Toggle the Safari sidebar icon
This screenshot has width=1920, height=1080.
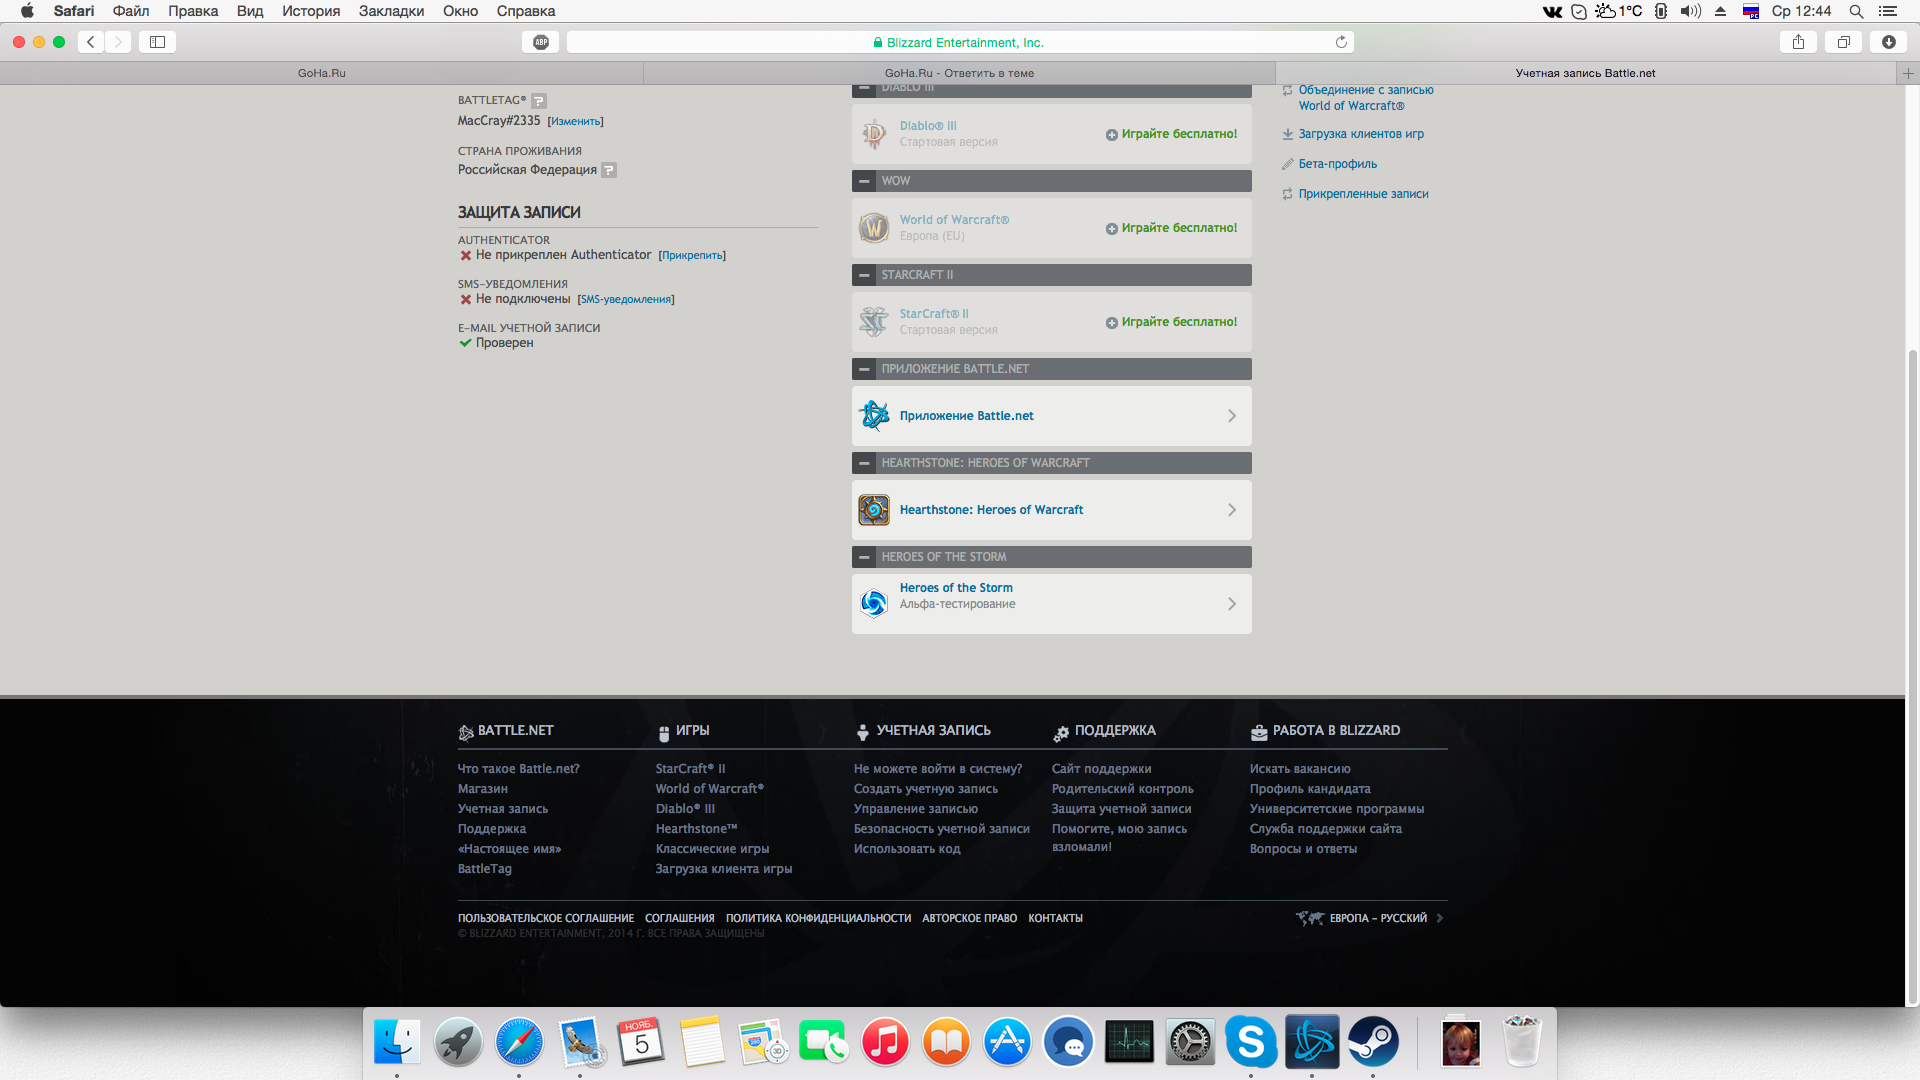[x=157, y=42]
